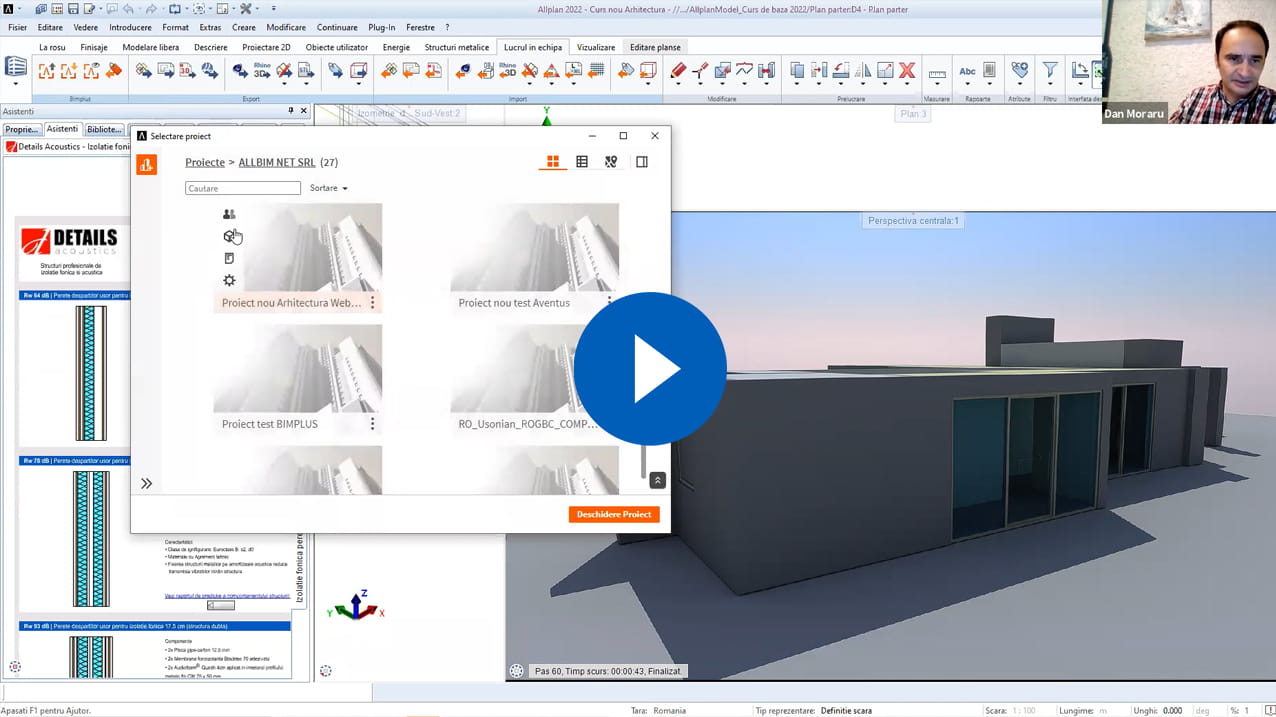Open the Proprie... palette tab
The height and width of the screenshot is (717, 1276).
click(21, 129)
